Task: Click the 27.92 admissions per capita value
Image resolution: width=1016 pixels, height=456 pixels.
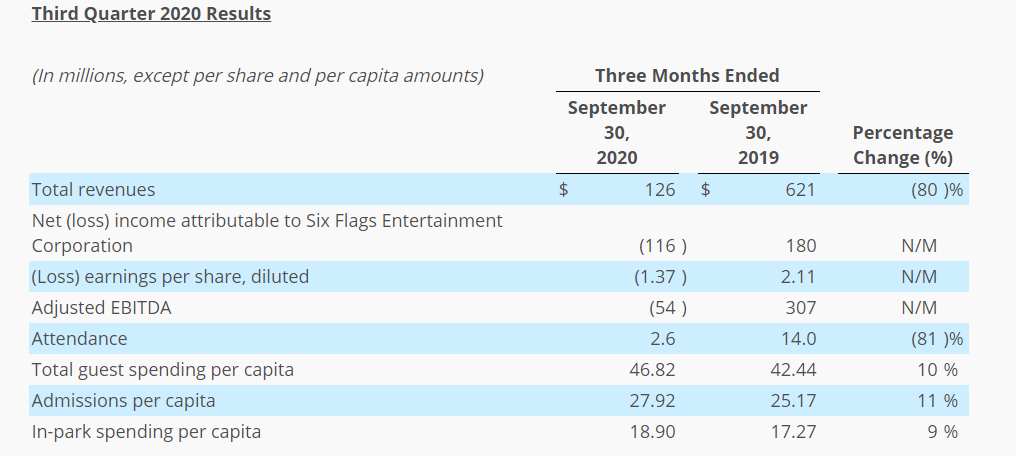Action: coord(652,401)
